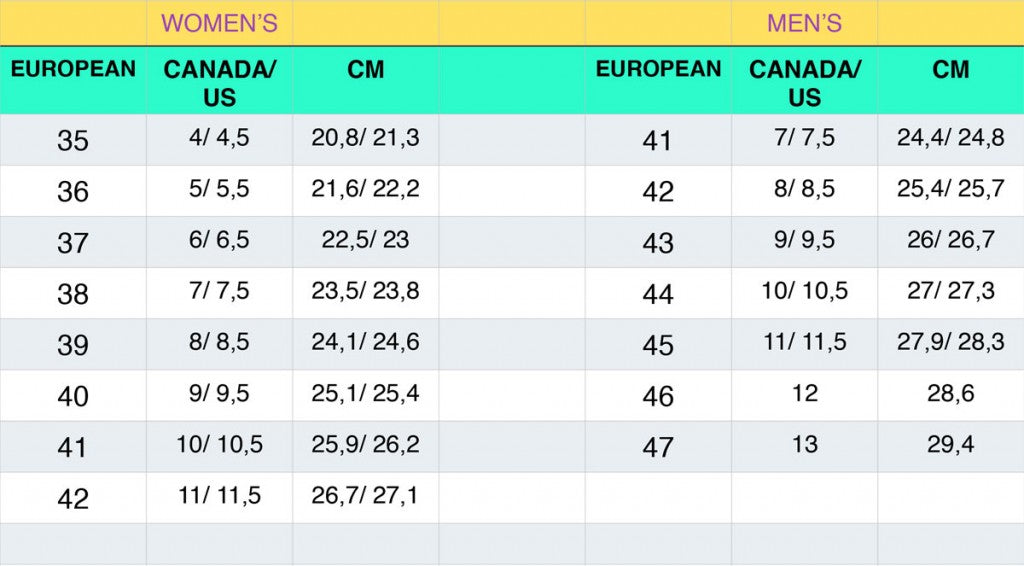The width and height of the screenshot is (1024, 566).
Task: Select European size 46 cell
Action: click(658, 396)
